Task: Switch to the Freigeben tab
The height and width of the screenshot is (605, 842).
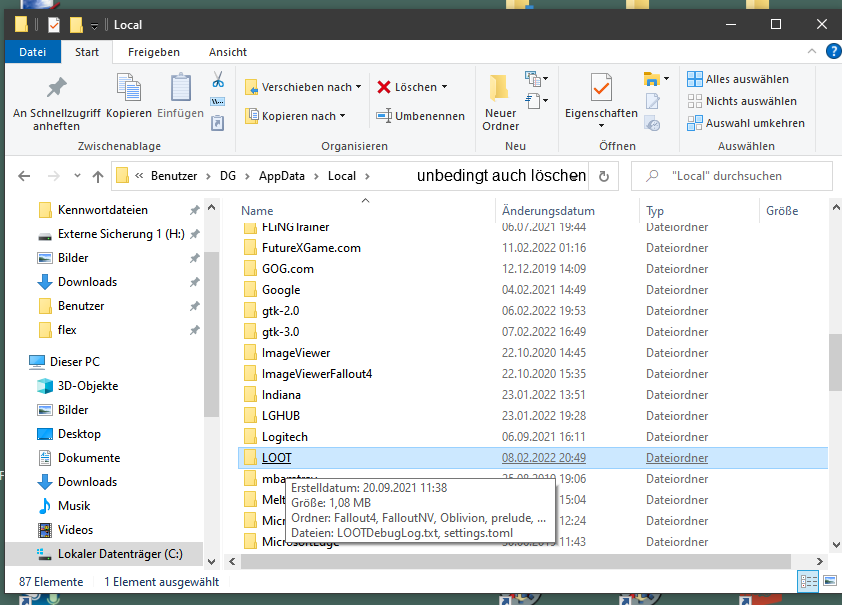Action: 154,52
